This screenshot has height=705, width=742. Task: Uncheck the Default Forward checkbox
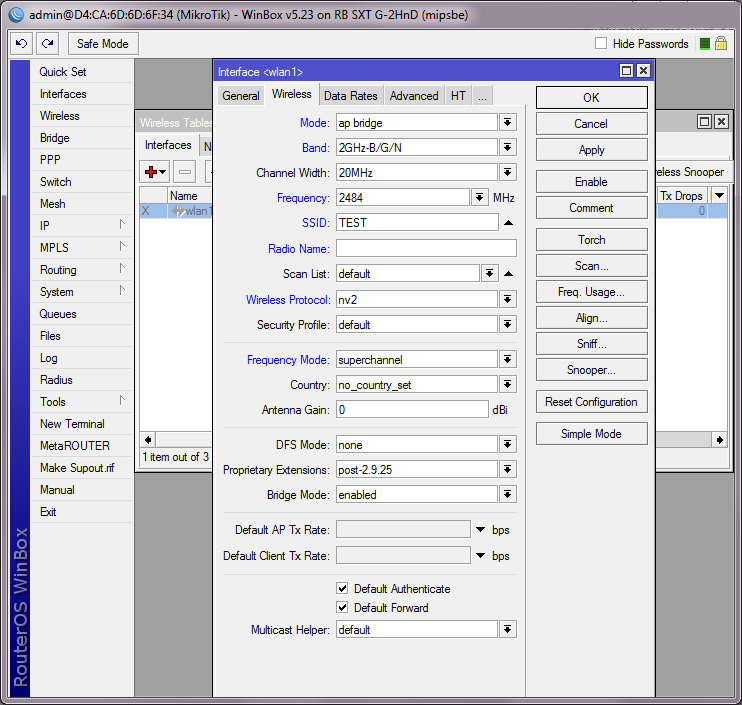(x=343, y=608)
